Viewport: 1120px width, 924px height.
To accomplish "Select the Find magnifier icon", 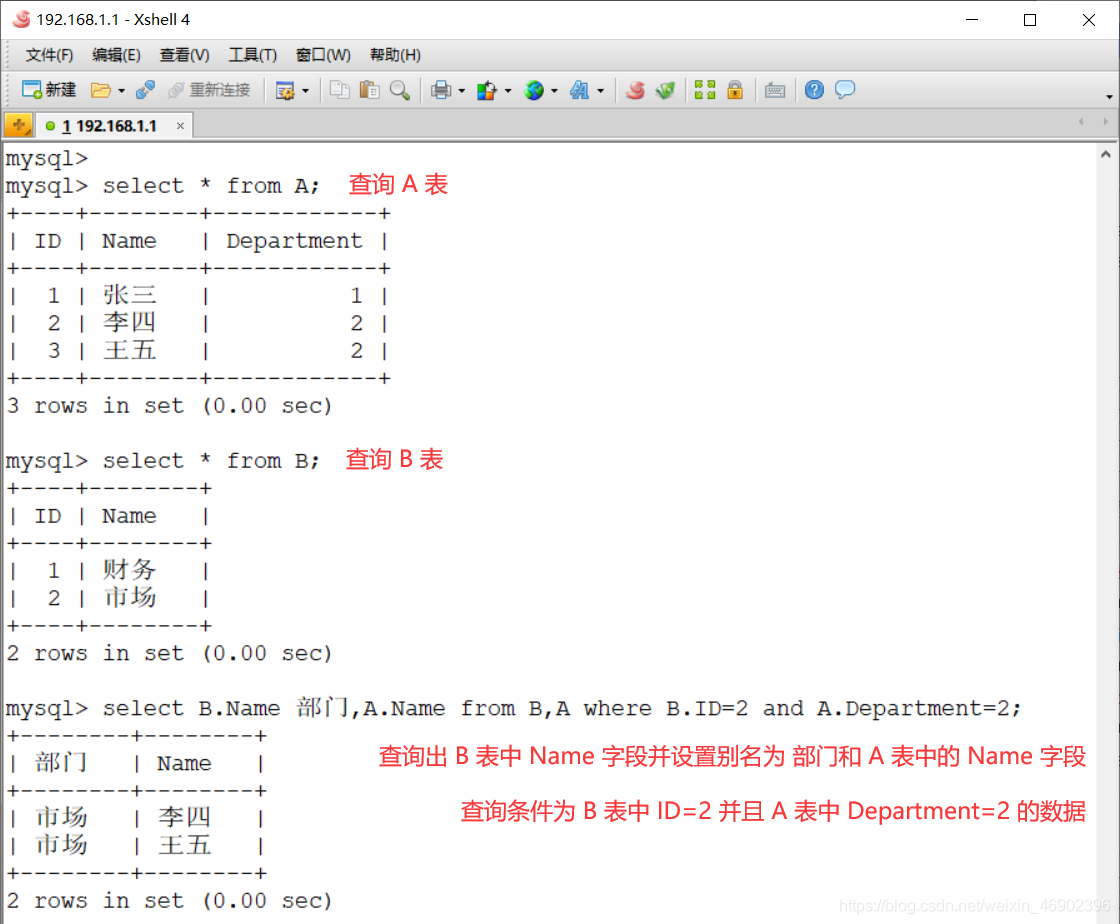I will (399, 90).
